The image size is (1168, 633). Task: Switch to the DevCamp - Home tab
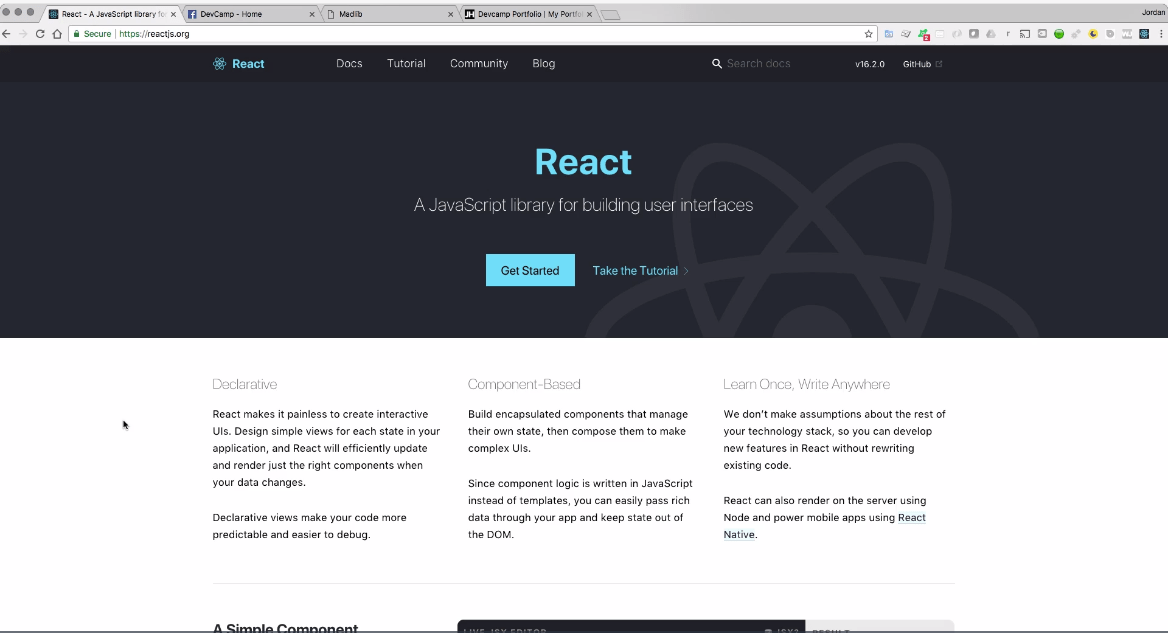[251, 14]
